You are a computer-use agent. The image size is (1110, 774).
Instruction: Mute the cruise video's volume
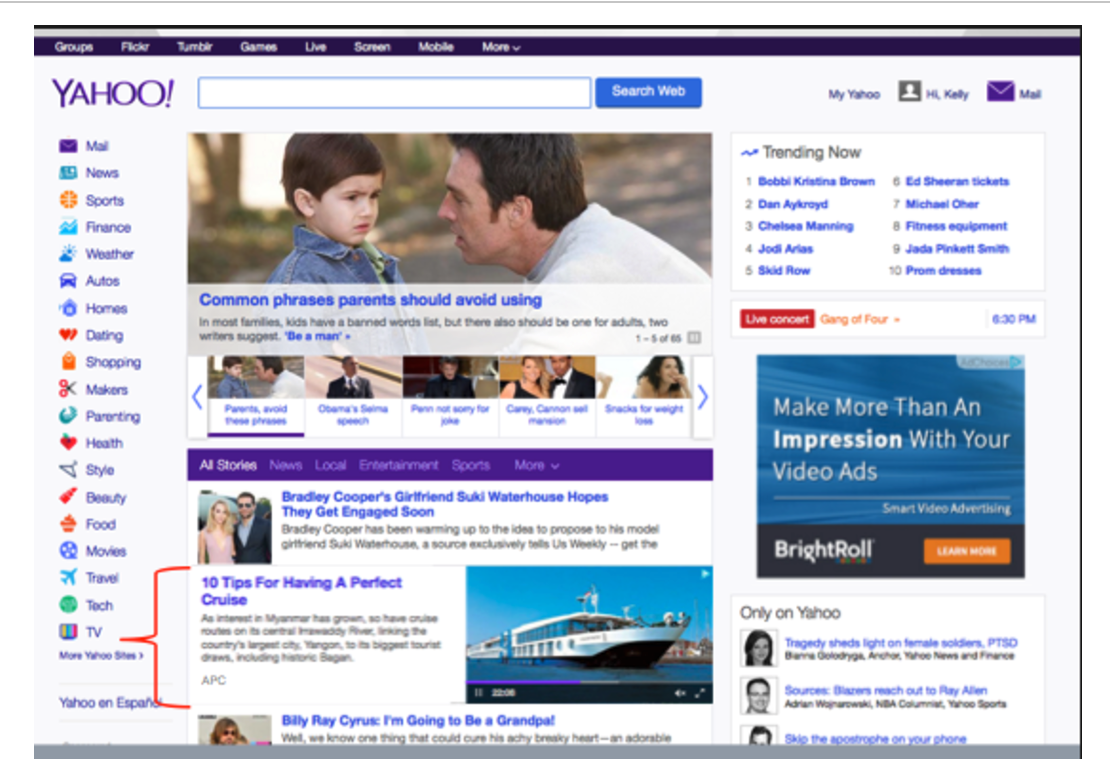click(680, 691)
